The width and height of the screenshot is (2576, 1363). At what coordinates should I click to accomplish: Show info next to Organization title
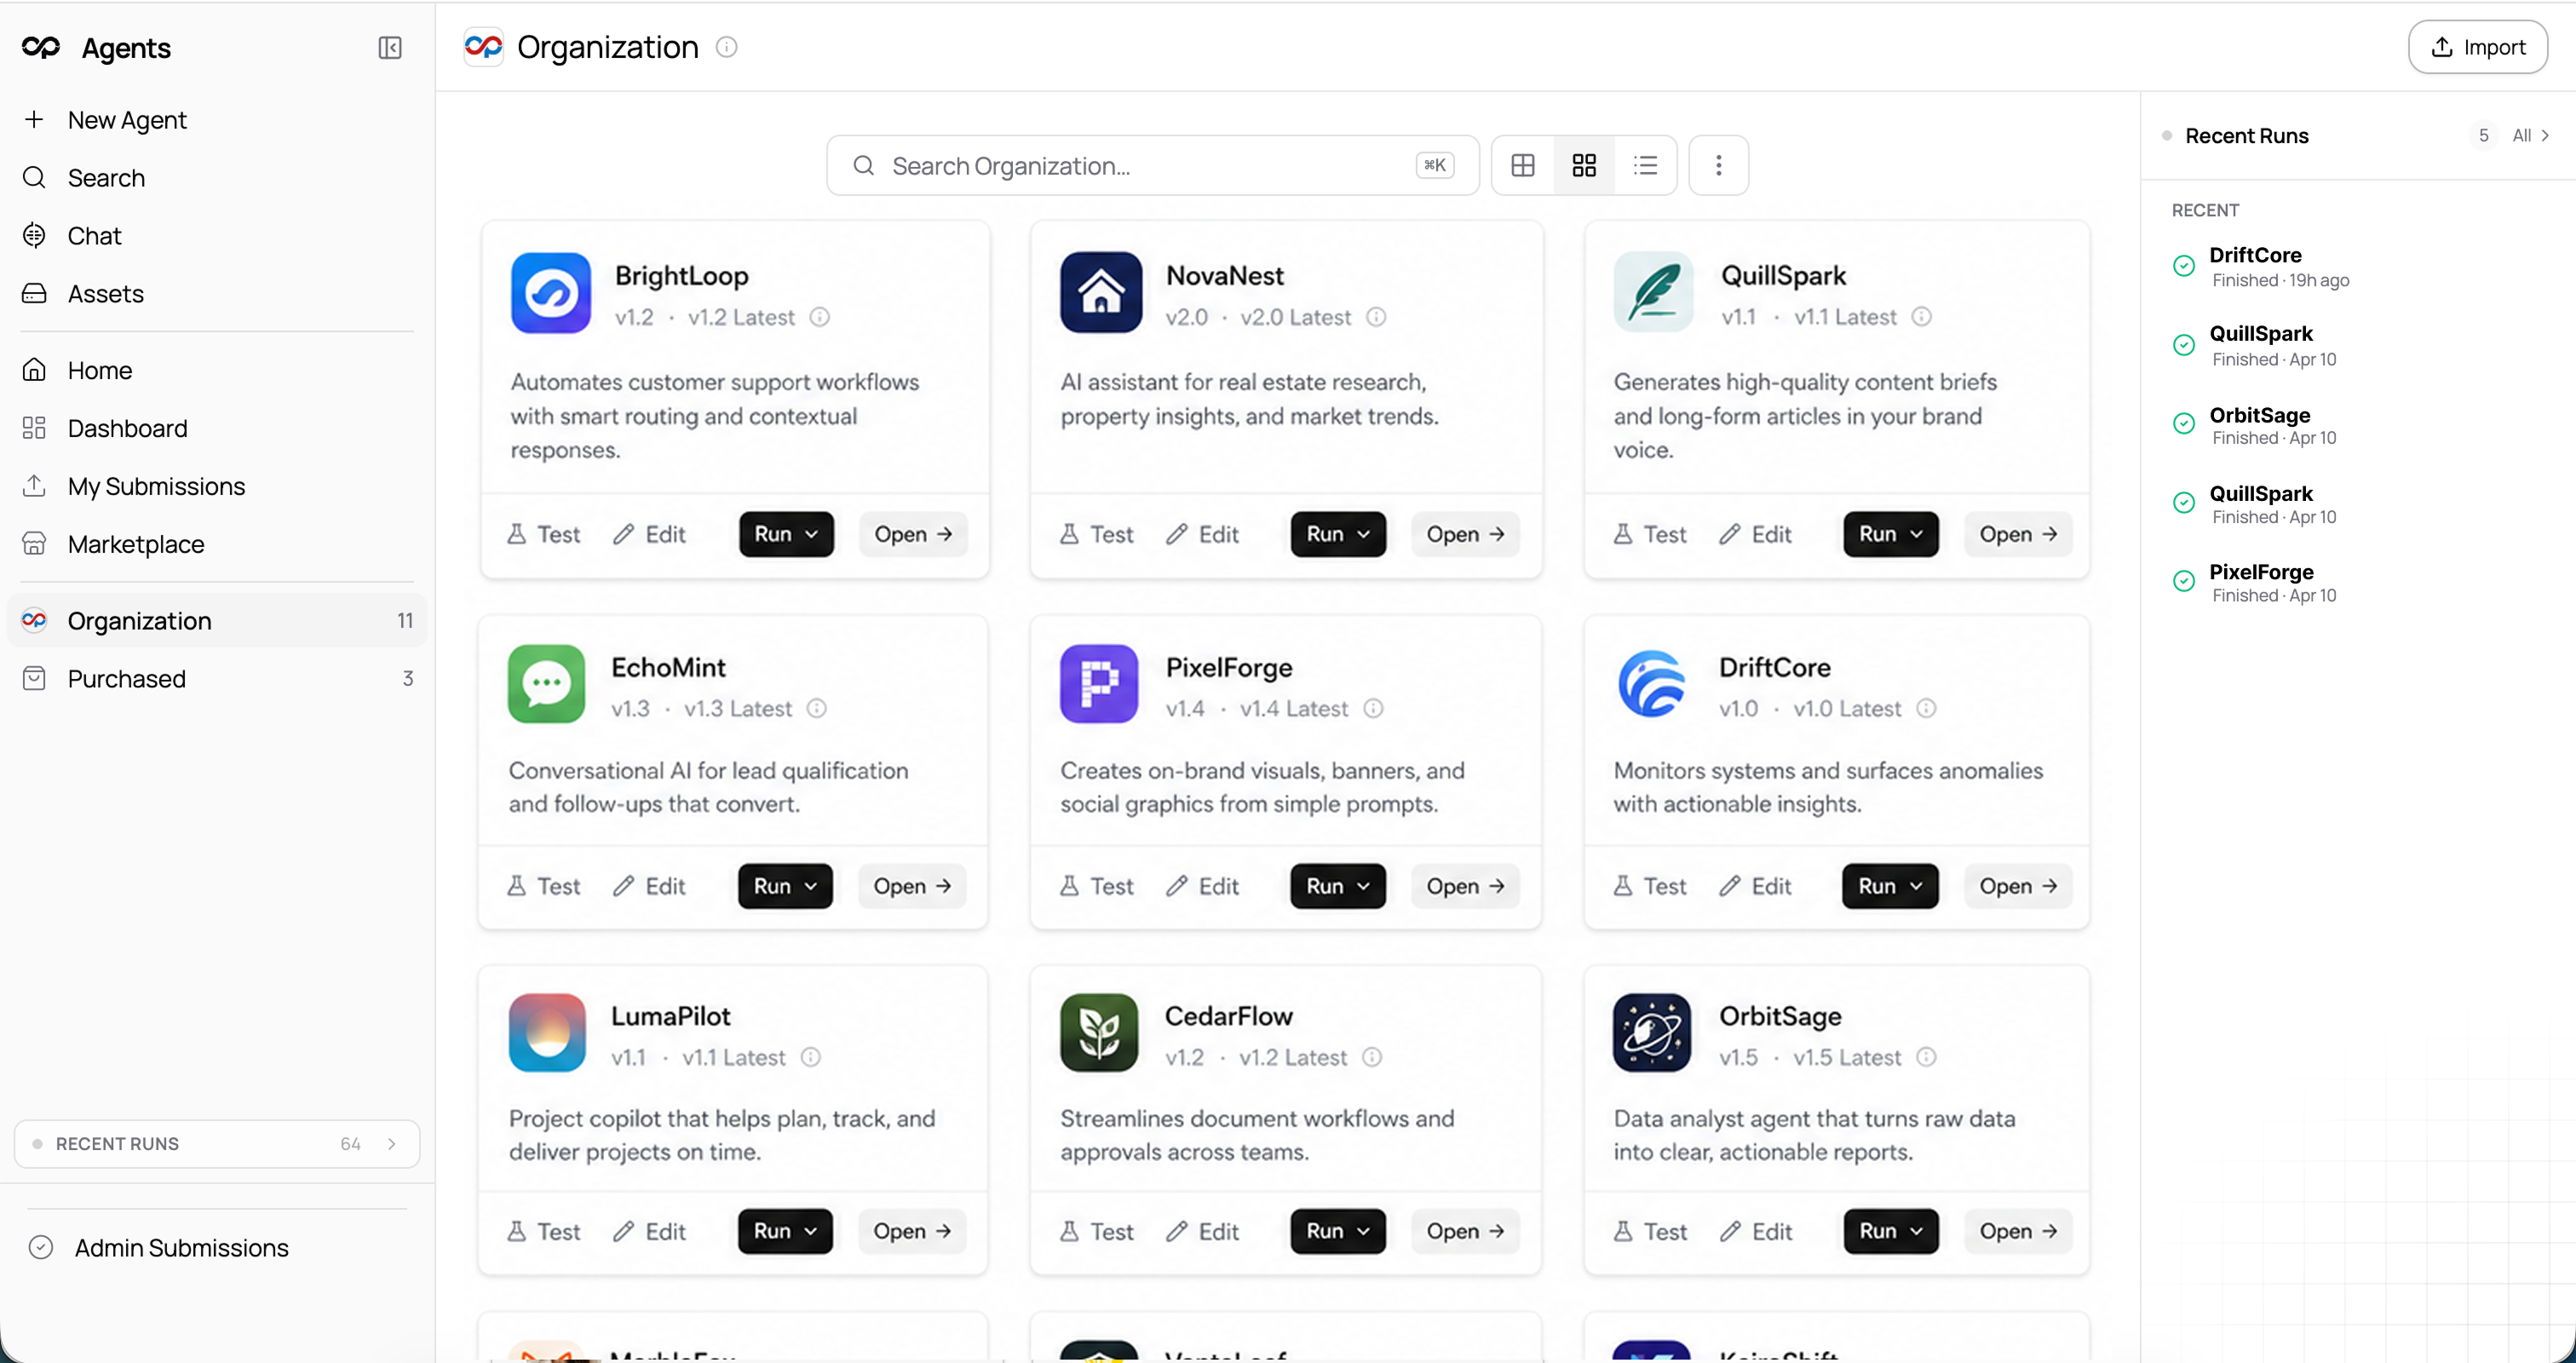[x=727, y=47]
